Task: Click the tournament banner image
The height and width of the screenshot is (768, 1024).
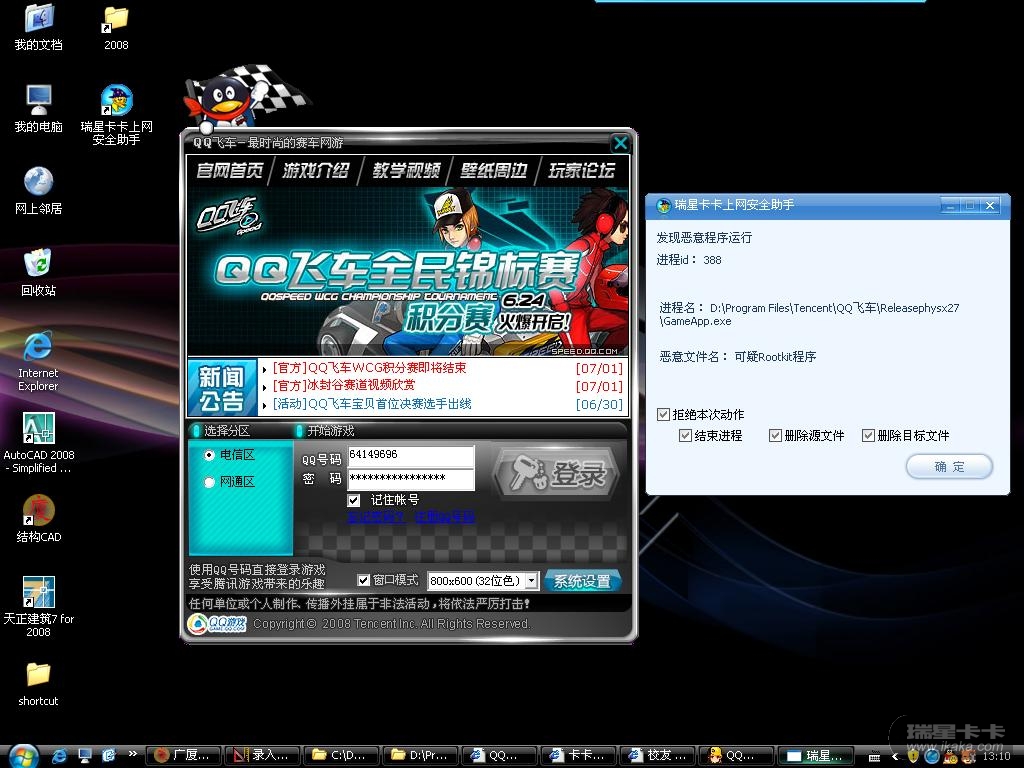Action: pos(408,271)
